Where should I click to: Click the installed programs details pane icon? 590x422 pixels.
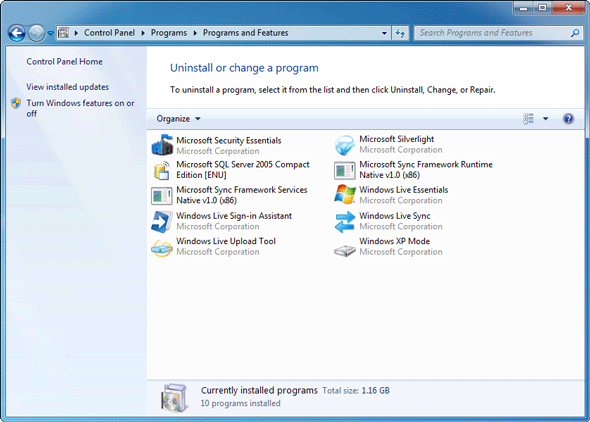click(174, 398)
